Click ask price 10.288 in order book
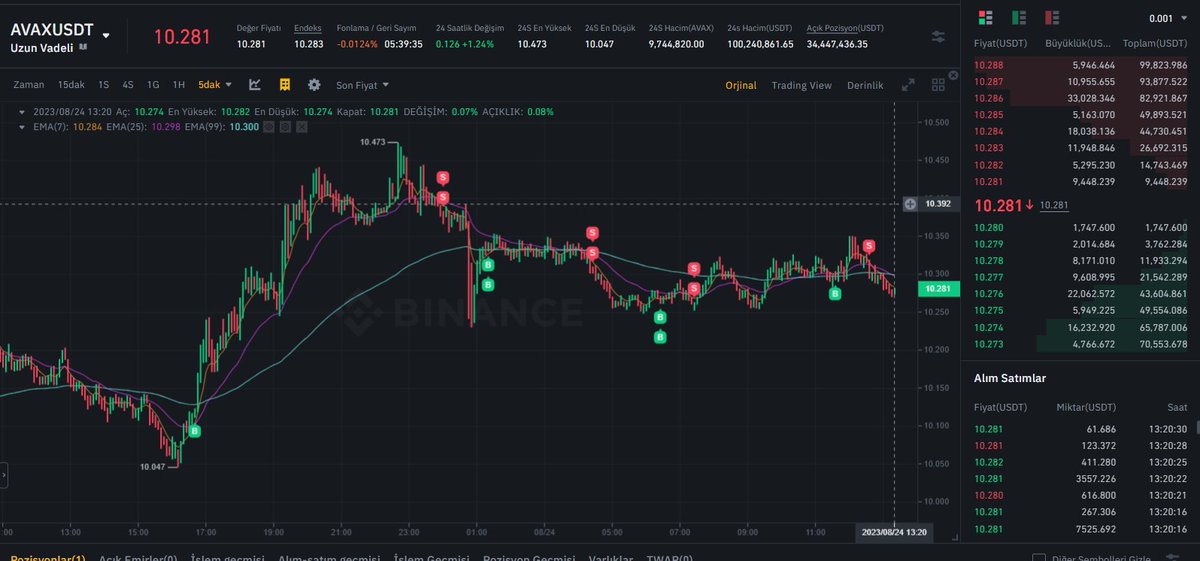This screenshot has width=1200, height=561. pos(988,64)
